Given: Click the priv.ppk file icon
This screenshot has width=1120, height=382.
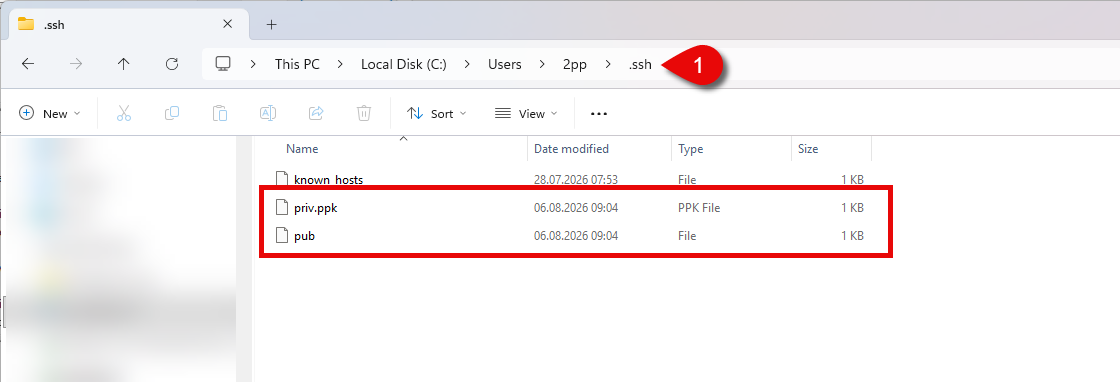Looking at the screenshot, I should pyautogui.click(x=282, y=208).
